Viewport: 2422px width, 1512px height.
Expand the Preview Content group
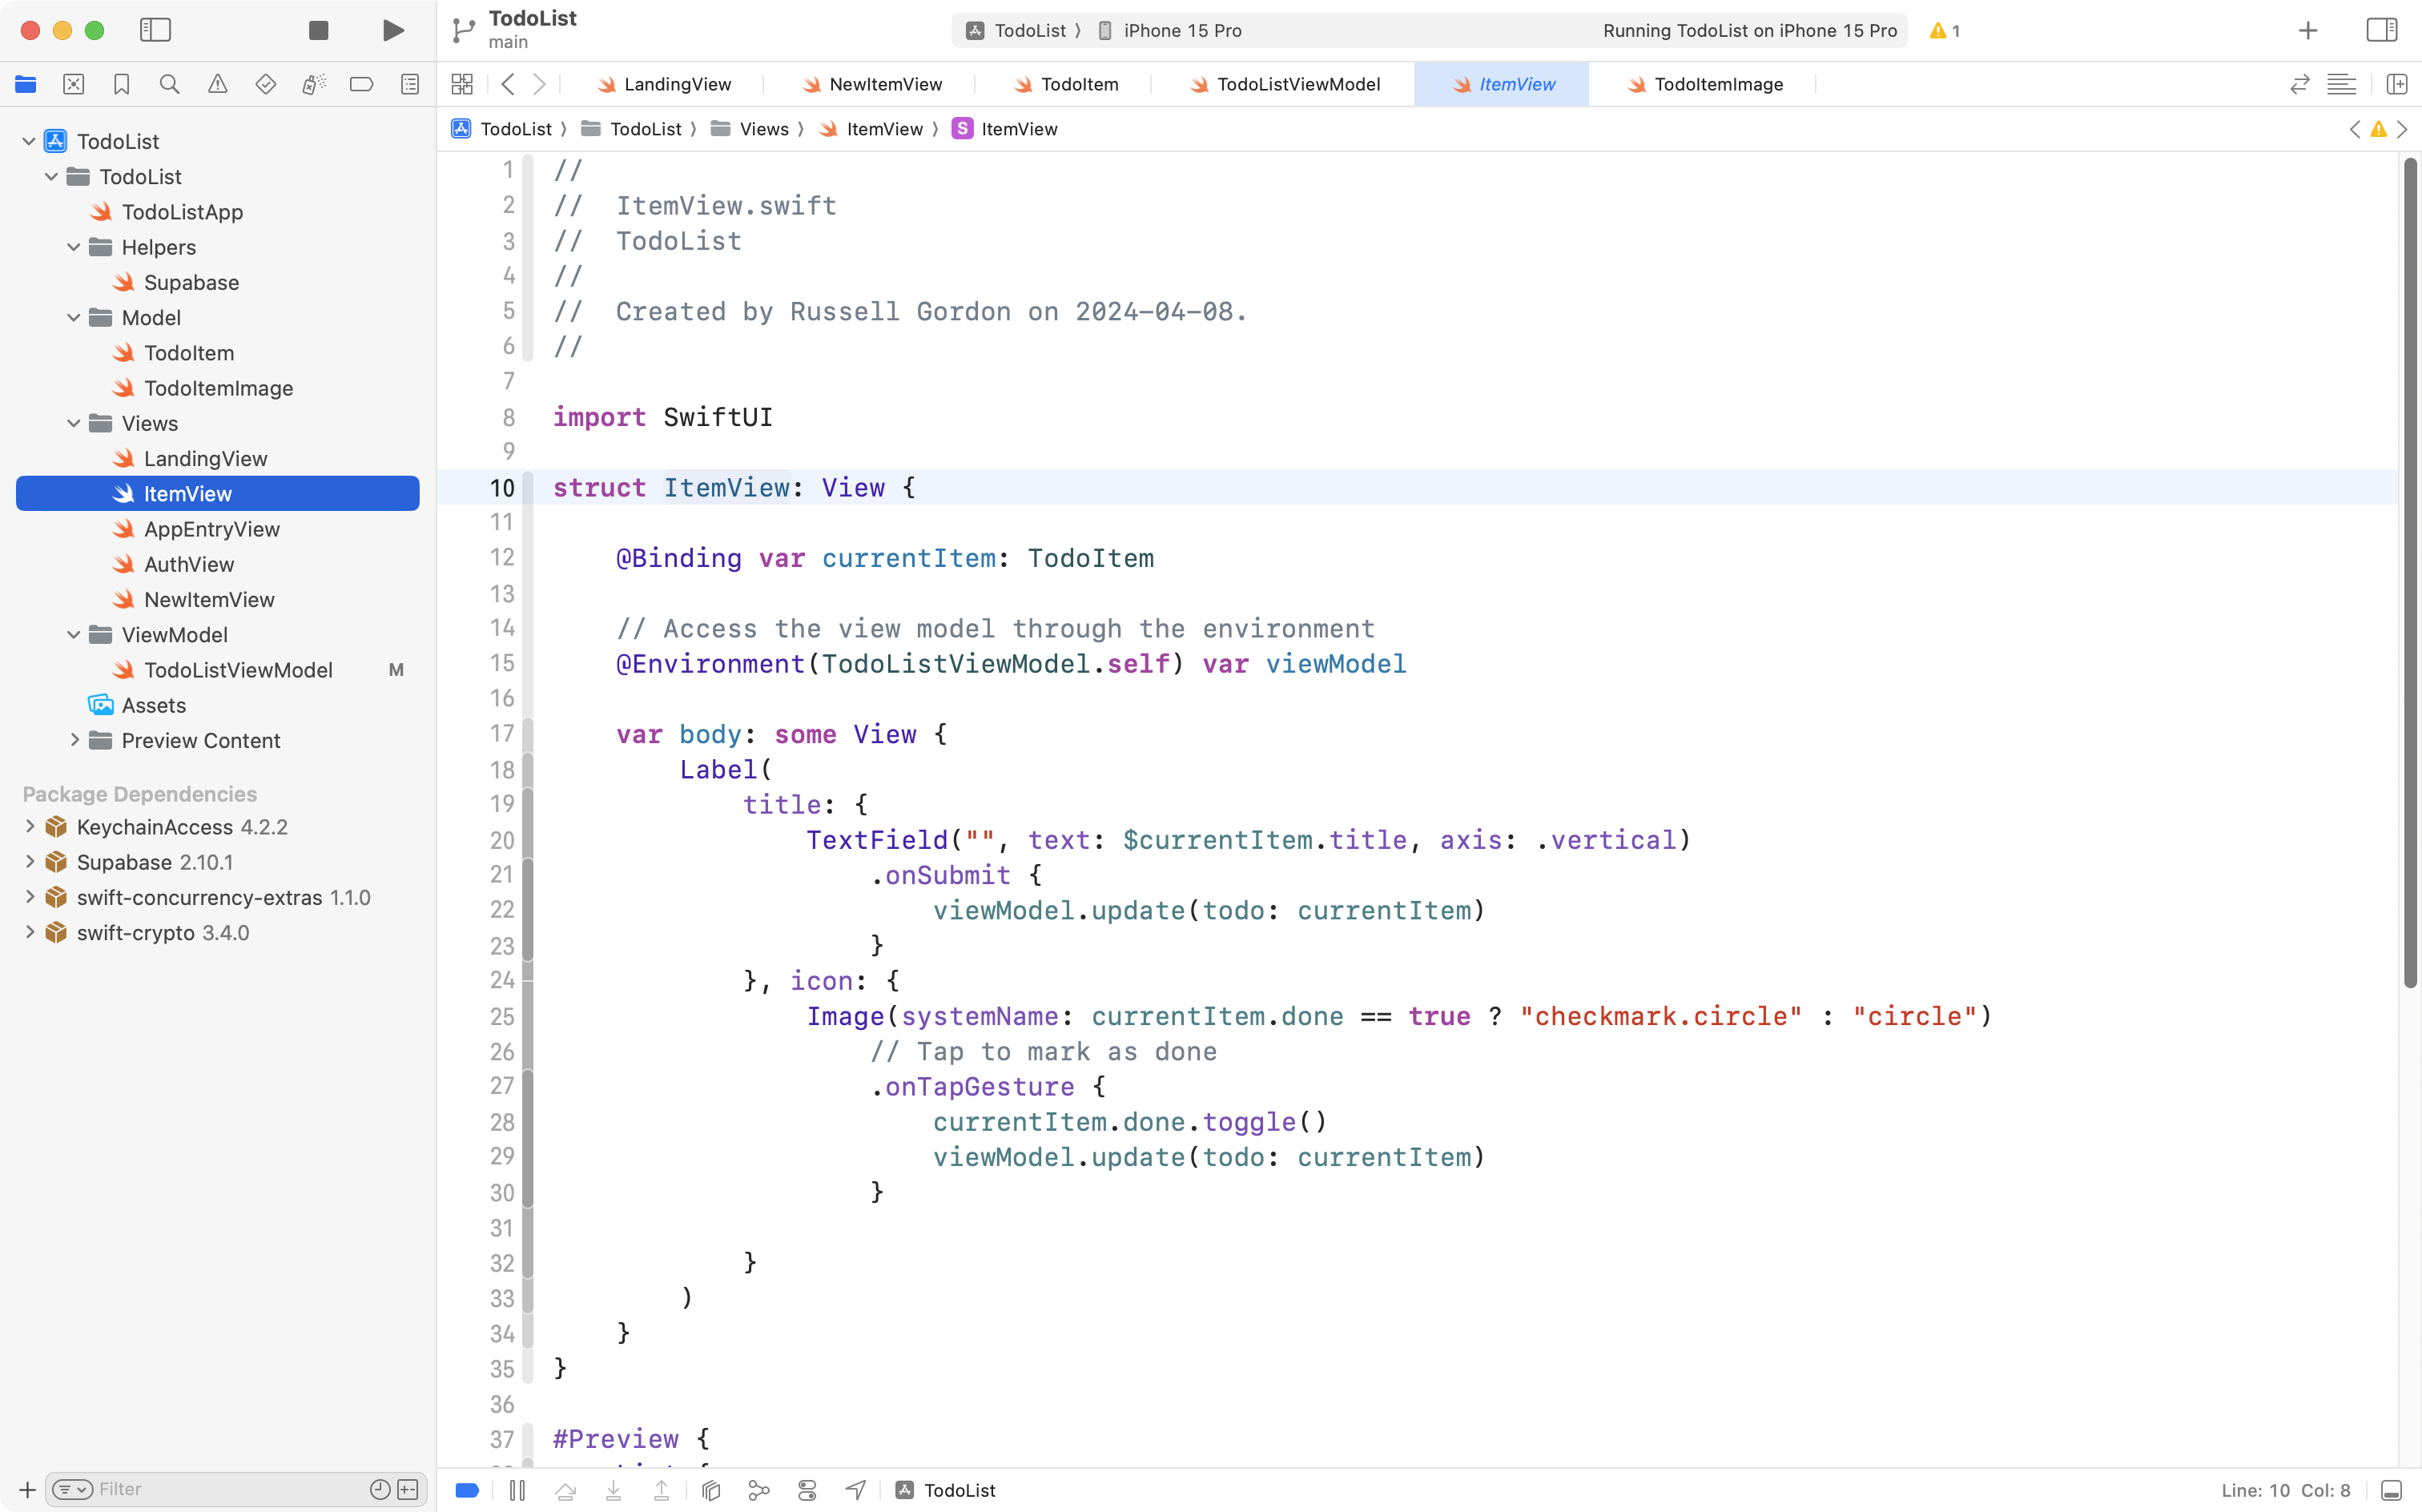(74, 740)
